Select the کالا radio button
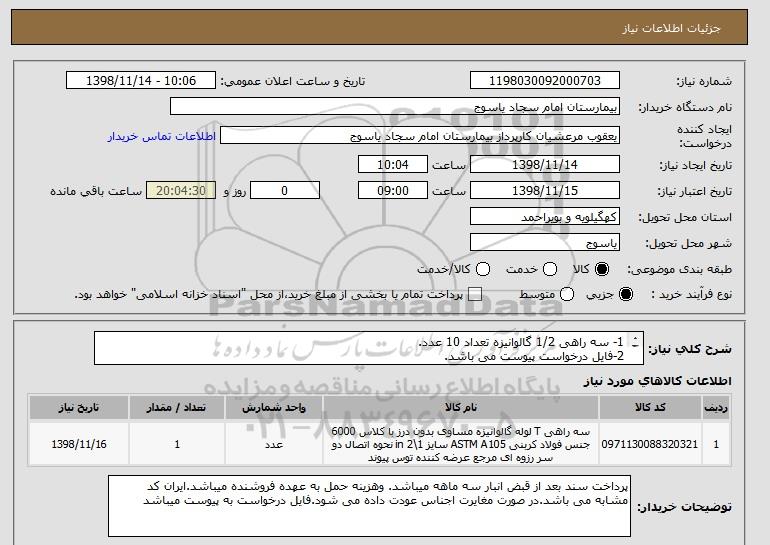The image size is (770, 545). 602,269
